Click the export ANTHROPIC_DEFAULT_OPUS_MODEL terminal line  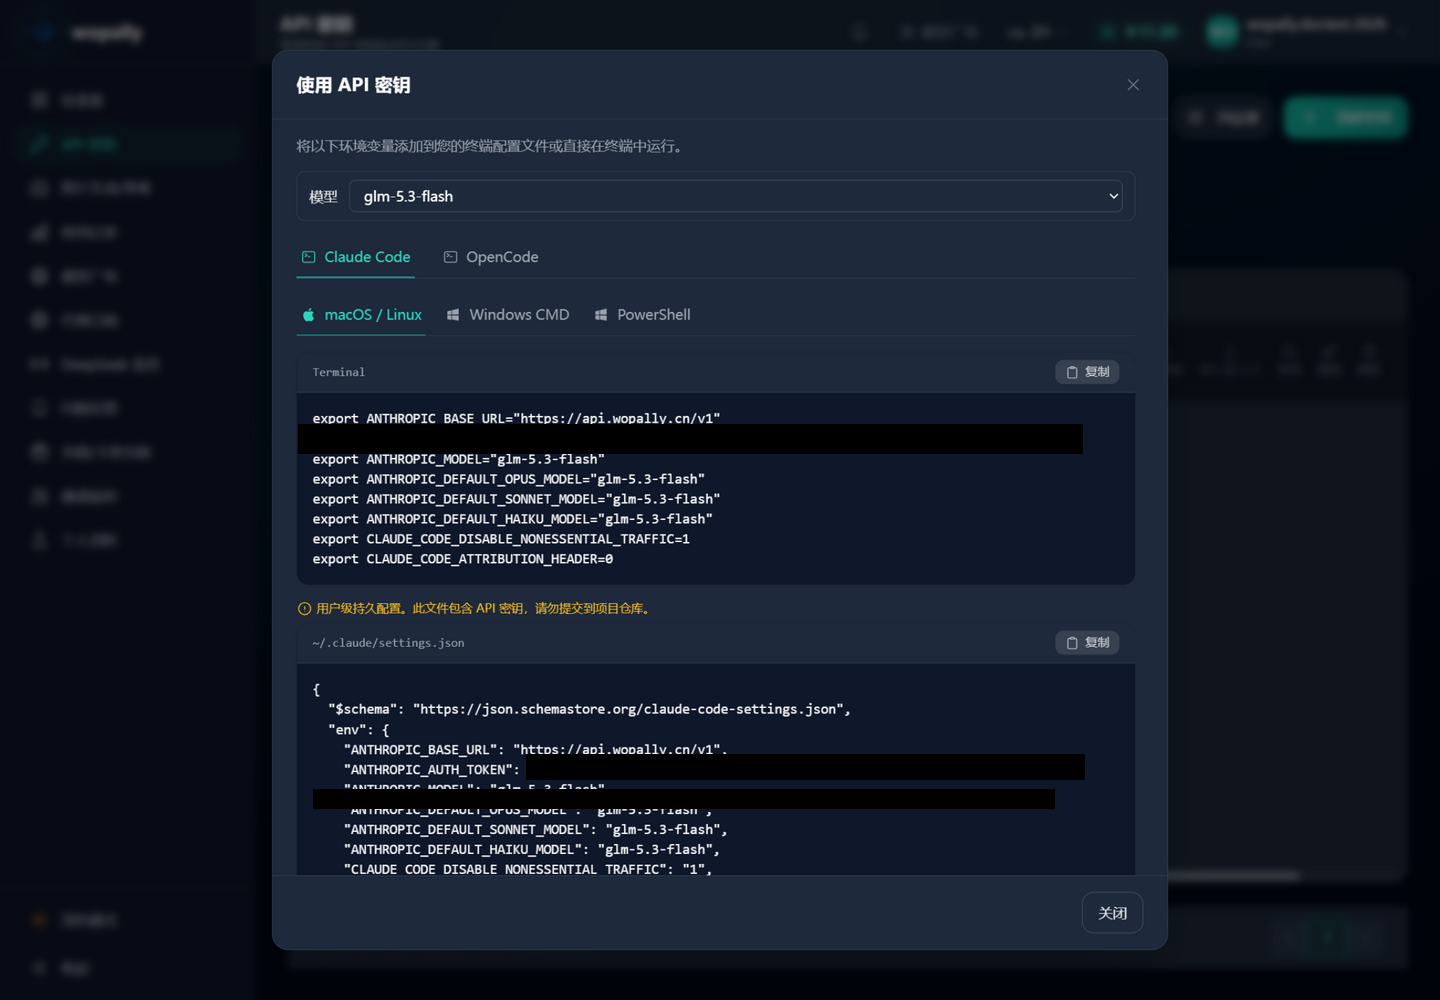pyautogui.click(x=509, y=479)
